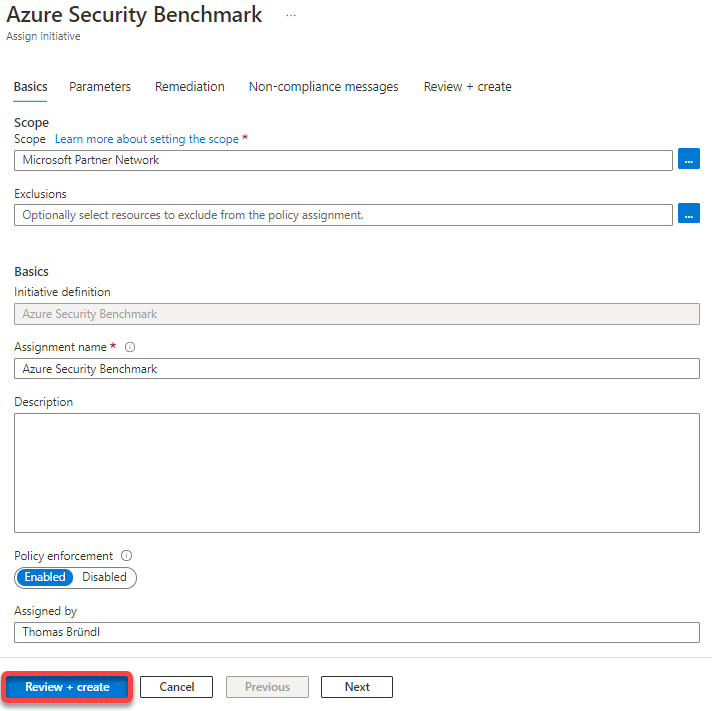Set policy enforcement to Enabled
The width and height of the screenshot is (712, 711).
tap(45, 577)
